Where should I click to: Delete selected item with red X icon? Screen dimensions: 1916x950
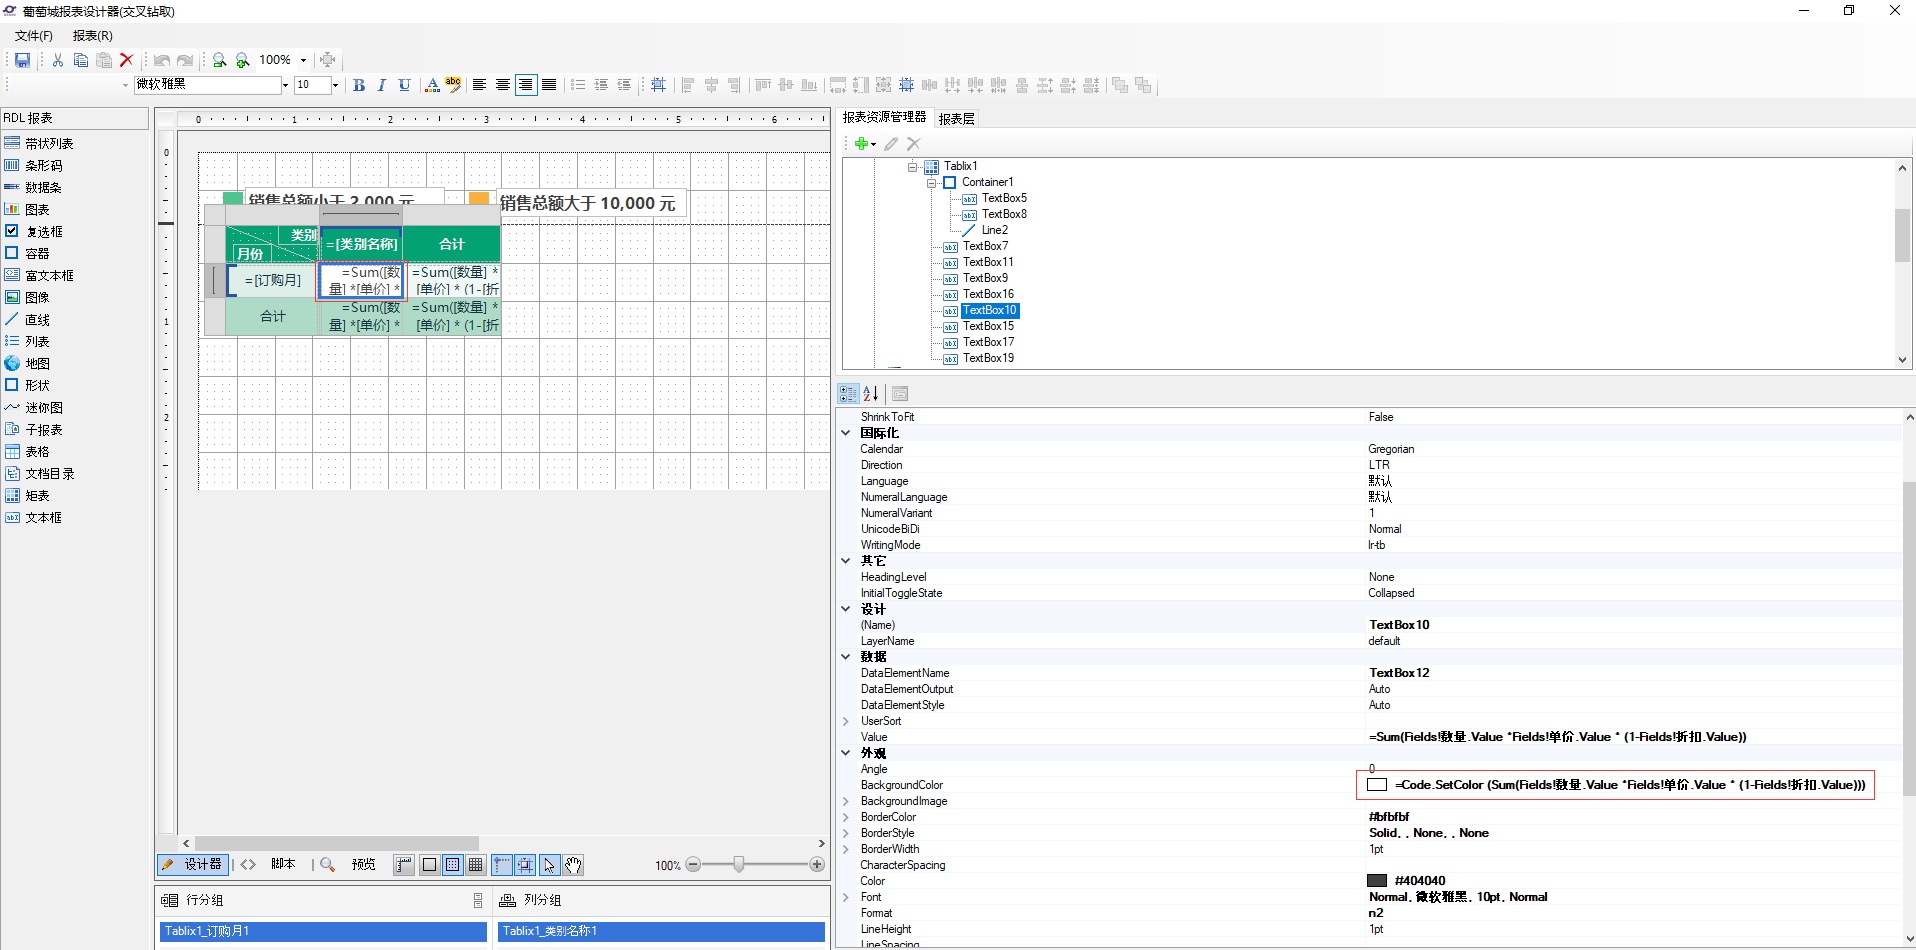click(x=127, y=60)
